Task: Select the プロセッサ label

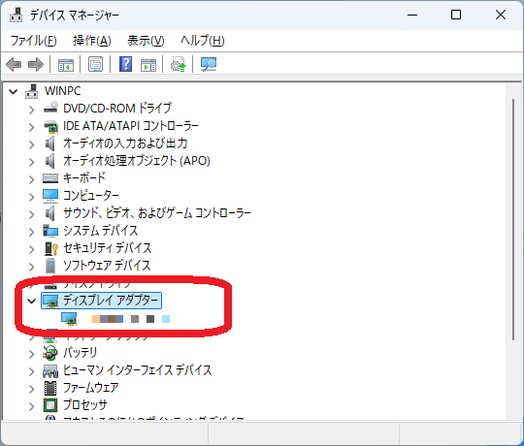Action: click(85, 405)
